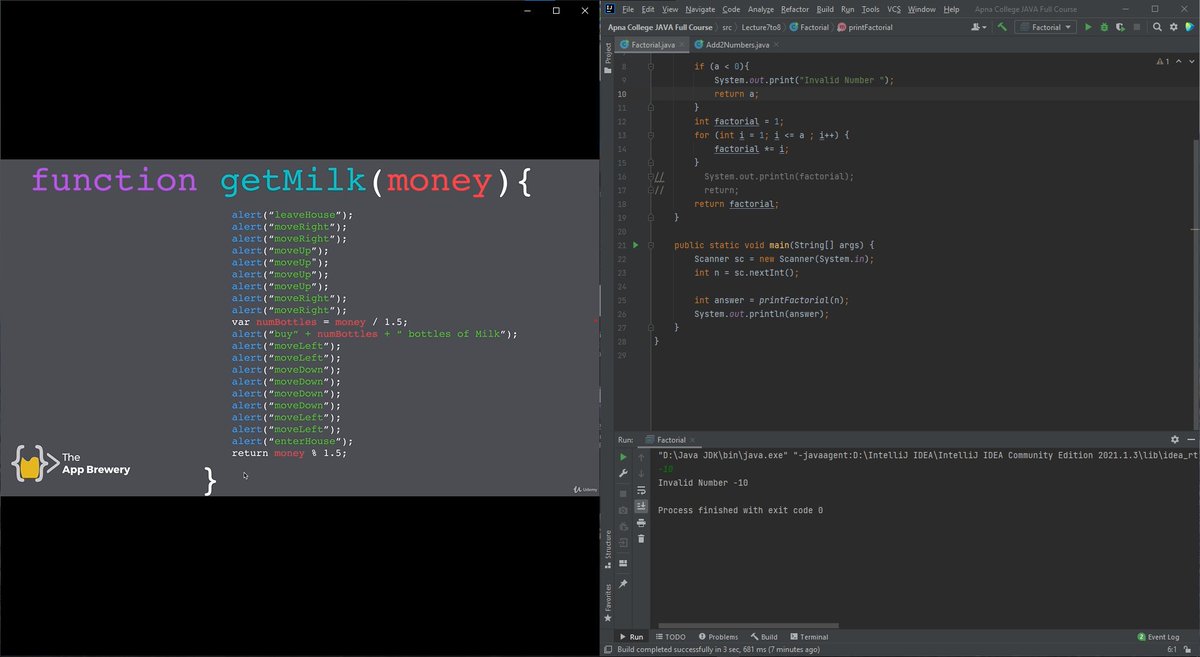Image resolution: width=1200 pixels, height=657 pixels.
Task: Open the Help menu
Action: [951, 9]
